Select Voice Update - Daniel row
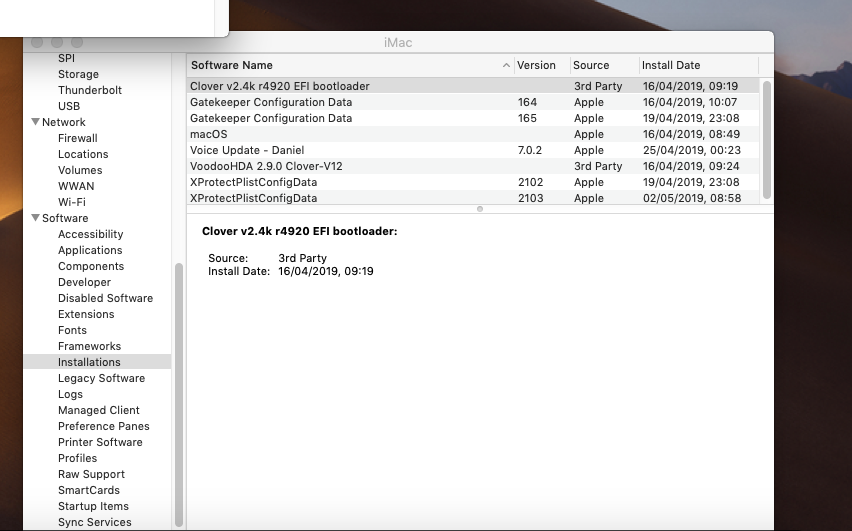 [473, 150]
